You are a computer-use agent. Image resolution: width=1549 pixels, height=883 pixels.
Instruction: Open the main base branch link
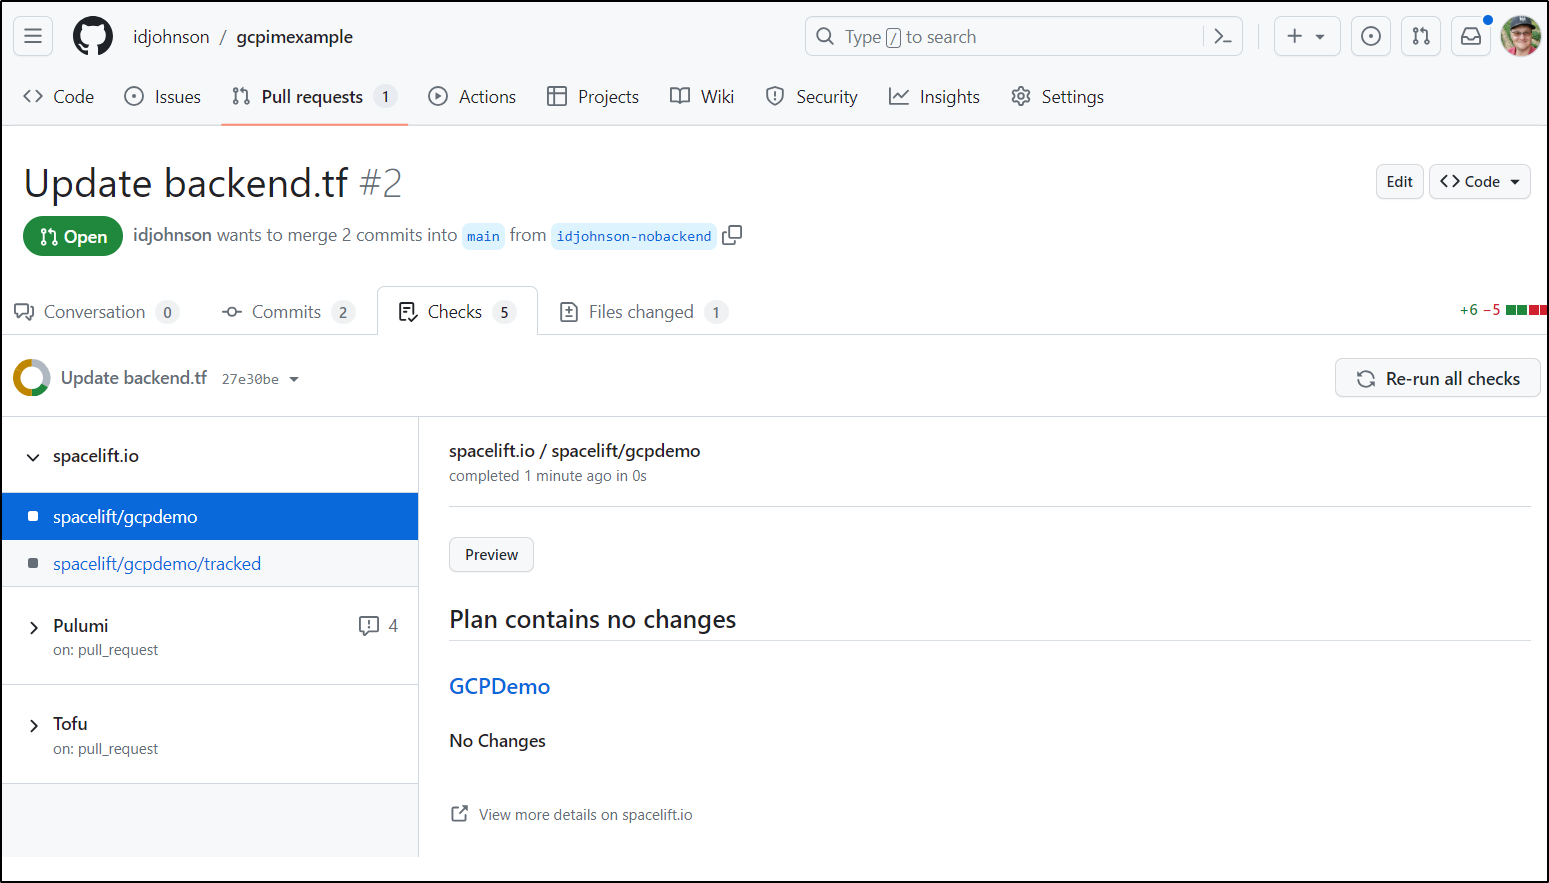(x=483, y=236)
